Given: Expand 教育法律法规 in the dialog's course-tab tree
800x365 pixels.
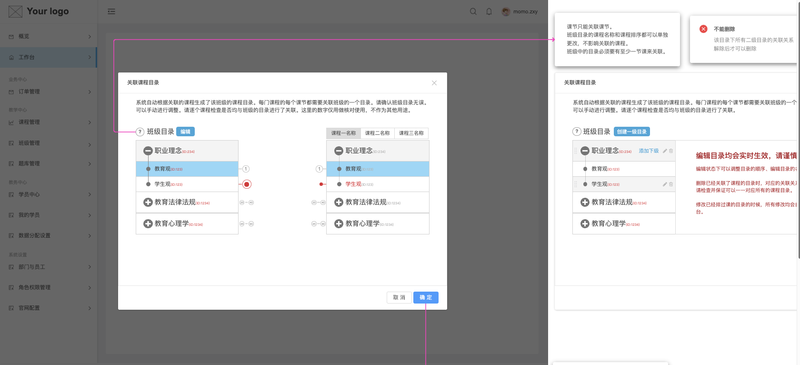Looking at the screenshot, I should (339, 202).
